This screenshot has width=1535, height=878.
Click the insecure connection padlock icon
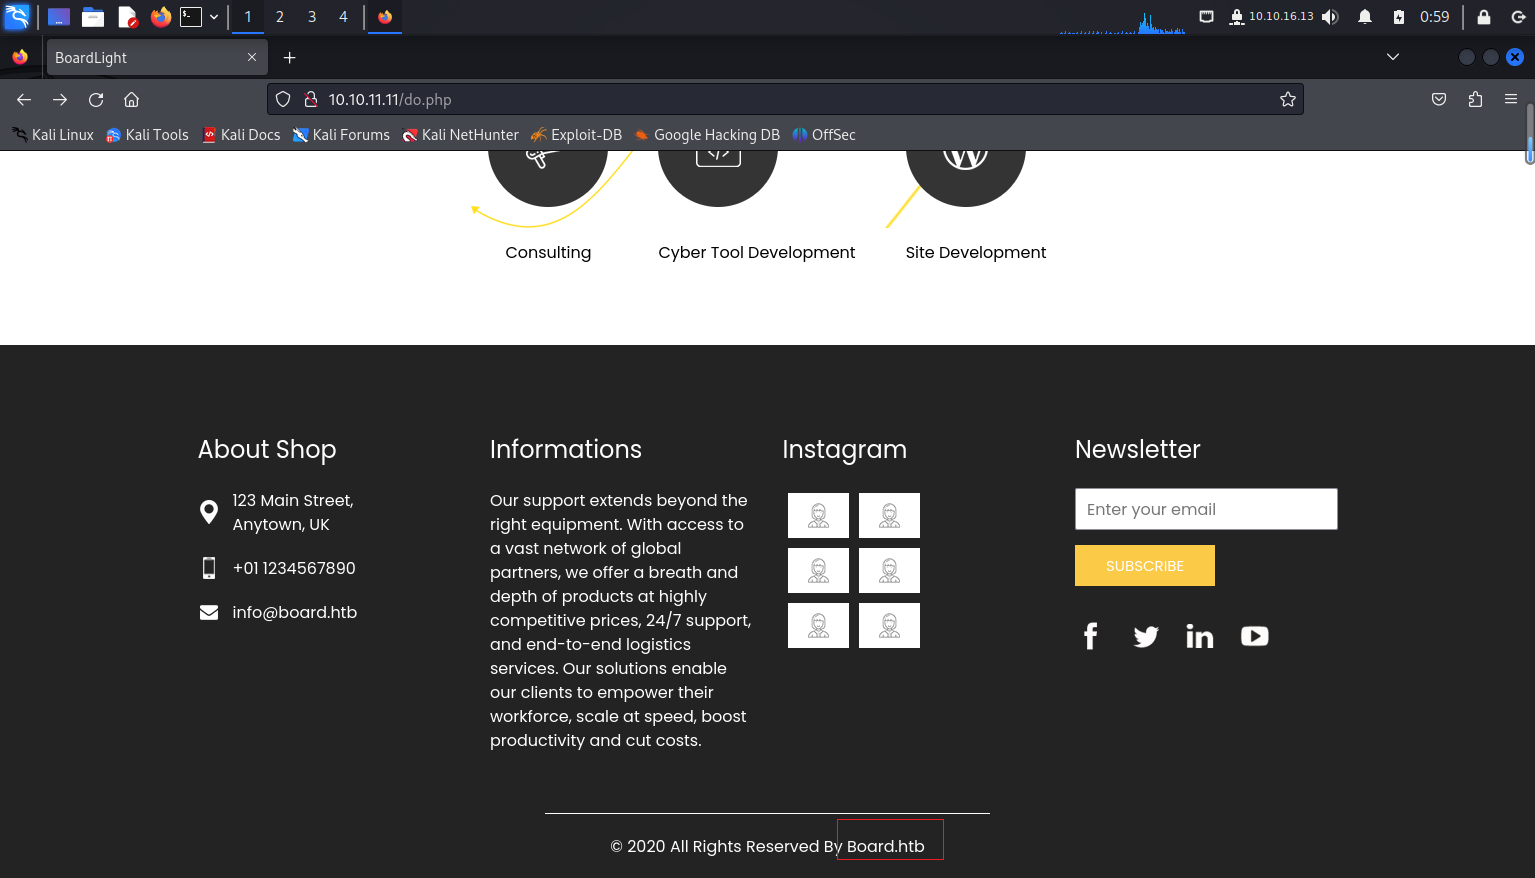pyautogui.click(x=311, y=99)
